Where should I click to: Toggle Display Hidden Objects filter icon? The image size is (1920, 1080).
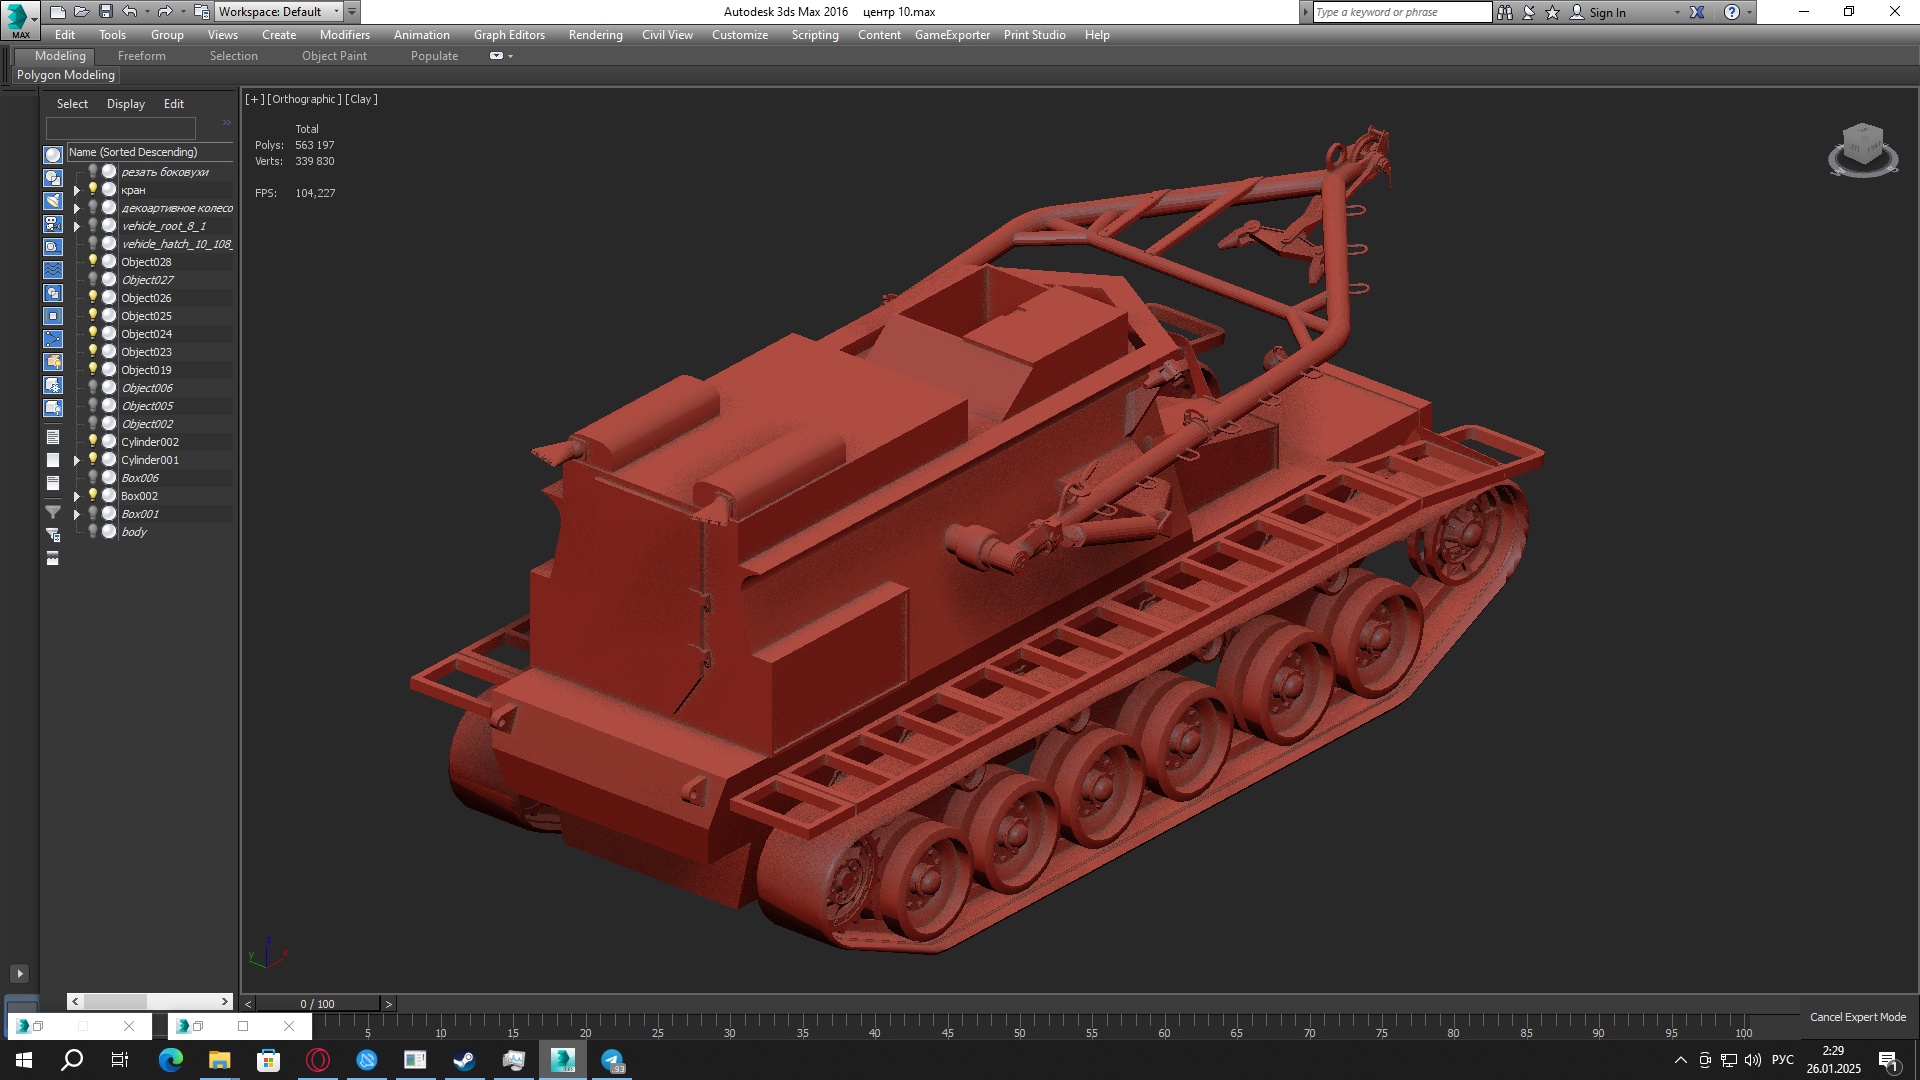tap(53, 408)
